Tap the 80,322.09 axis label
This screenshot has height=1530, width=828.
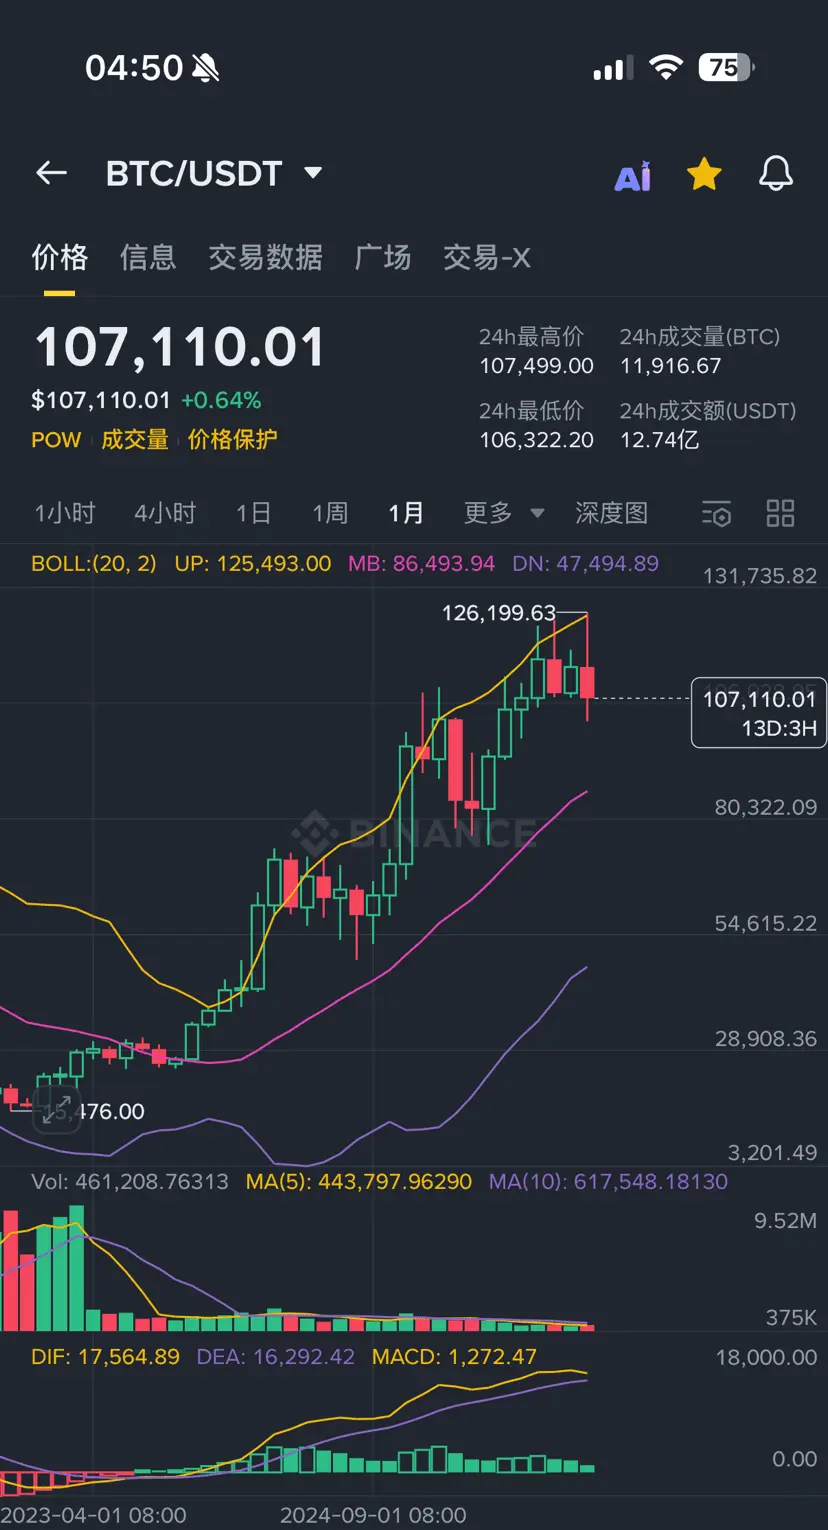pos(765,807)
